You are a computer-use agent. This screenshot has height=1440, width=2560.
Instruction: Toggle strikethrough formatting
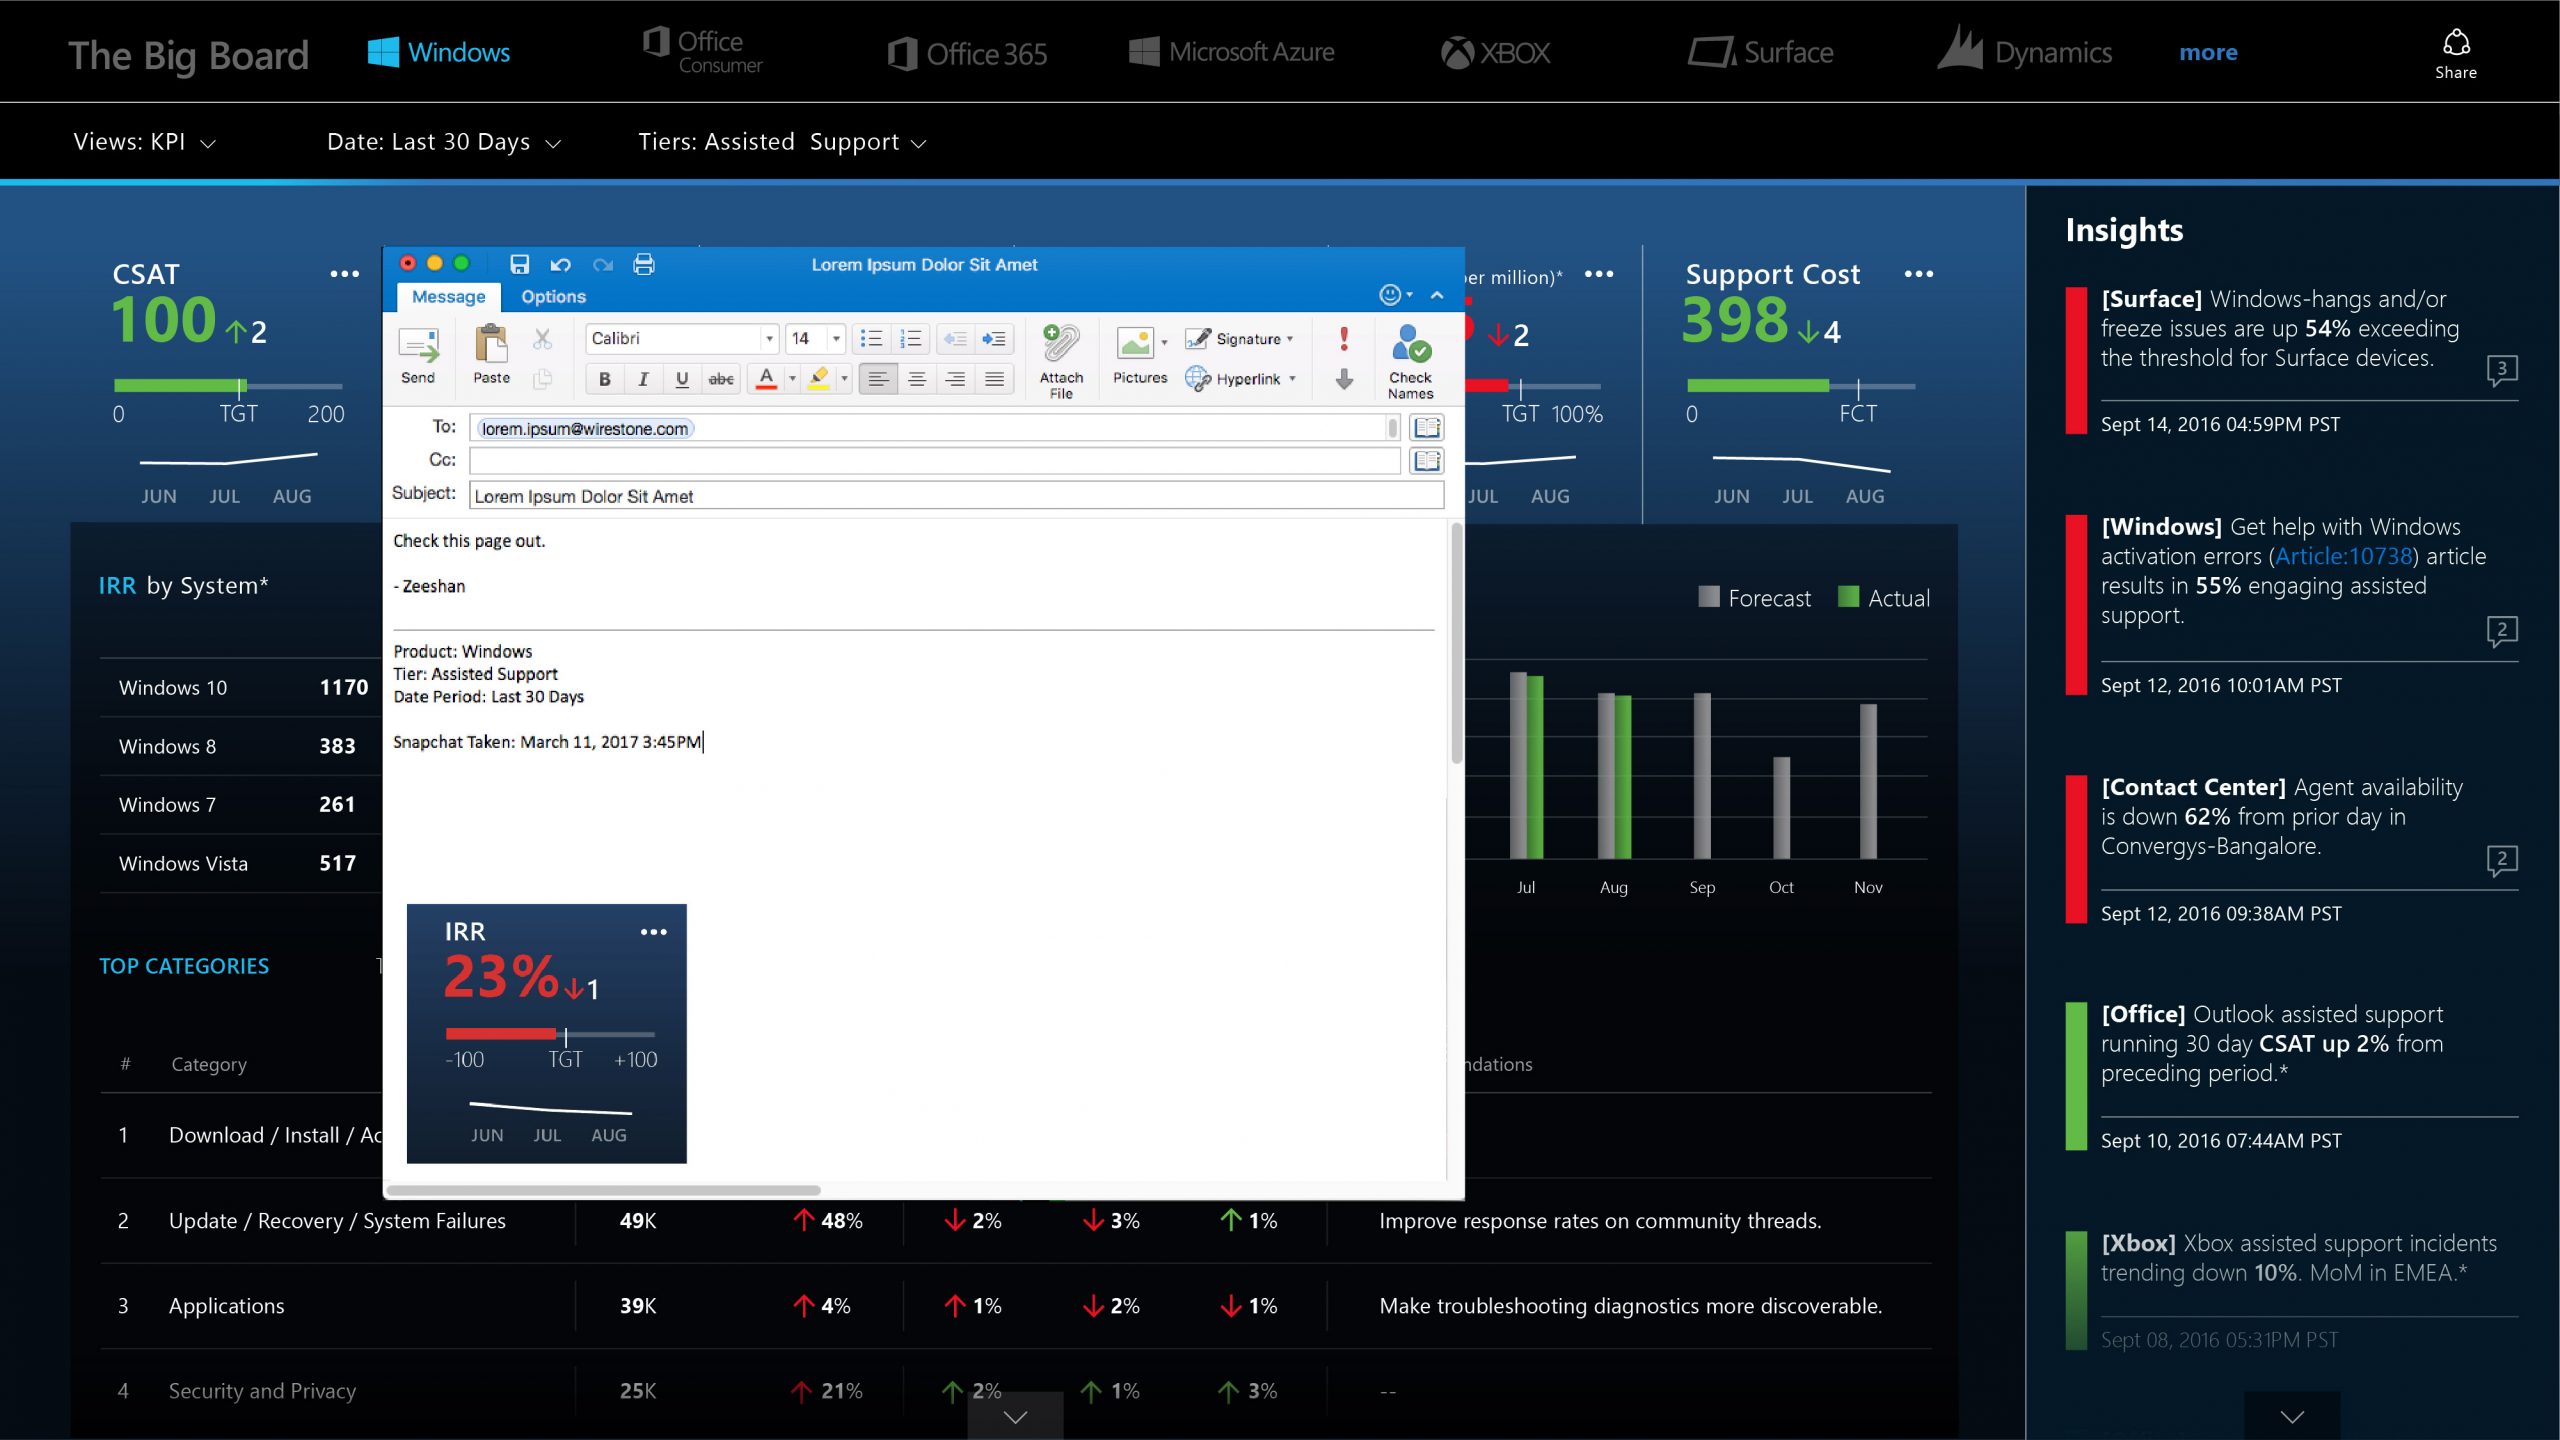pos(721,379)
